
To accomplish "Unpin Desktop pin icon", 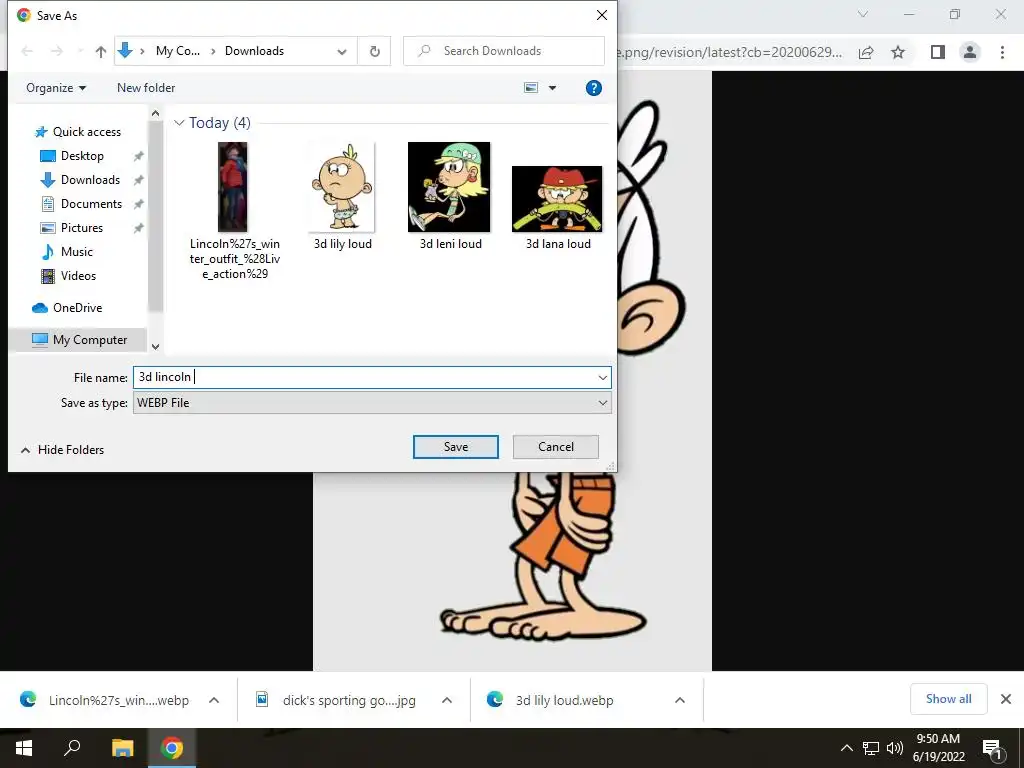I will pyautogui.click(x=138, y=156).
